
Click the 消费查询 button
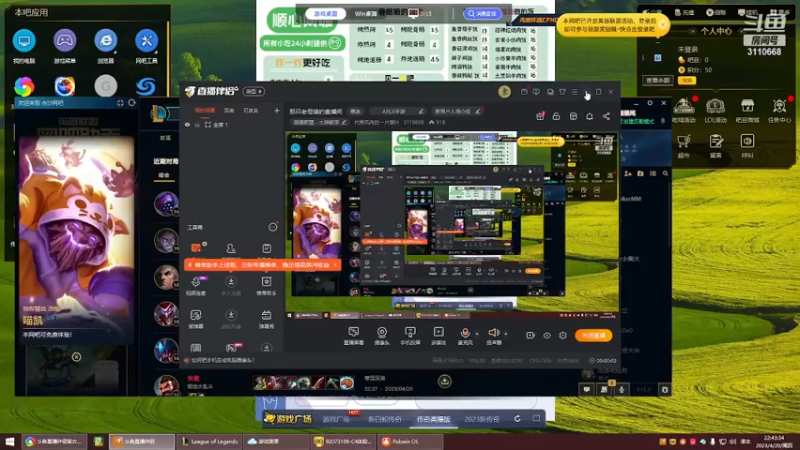click(x=482, y=14)
